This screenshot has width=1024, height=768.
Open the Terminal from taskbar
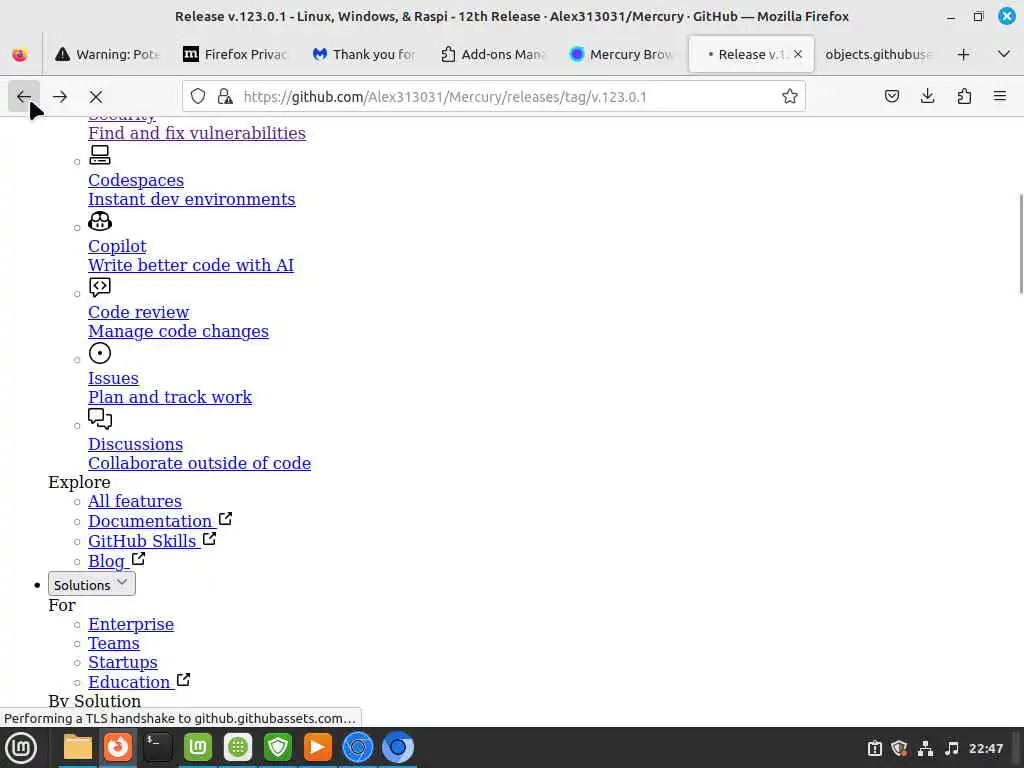158,747
